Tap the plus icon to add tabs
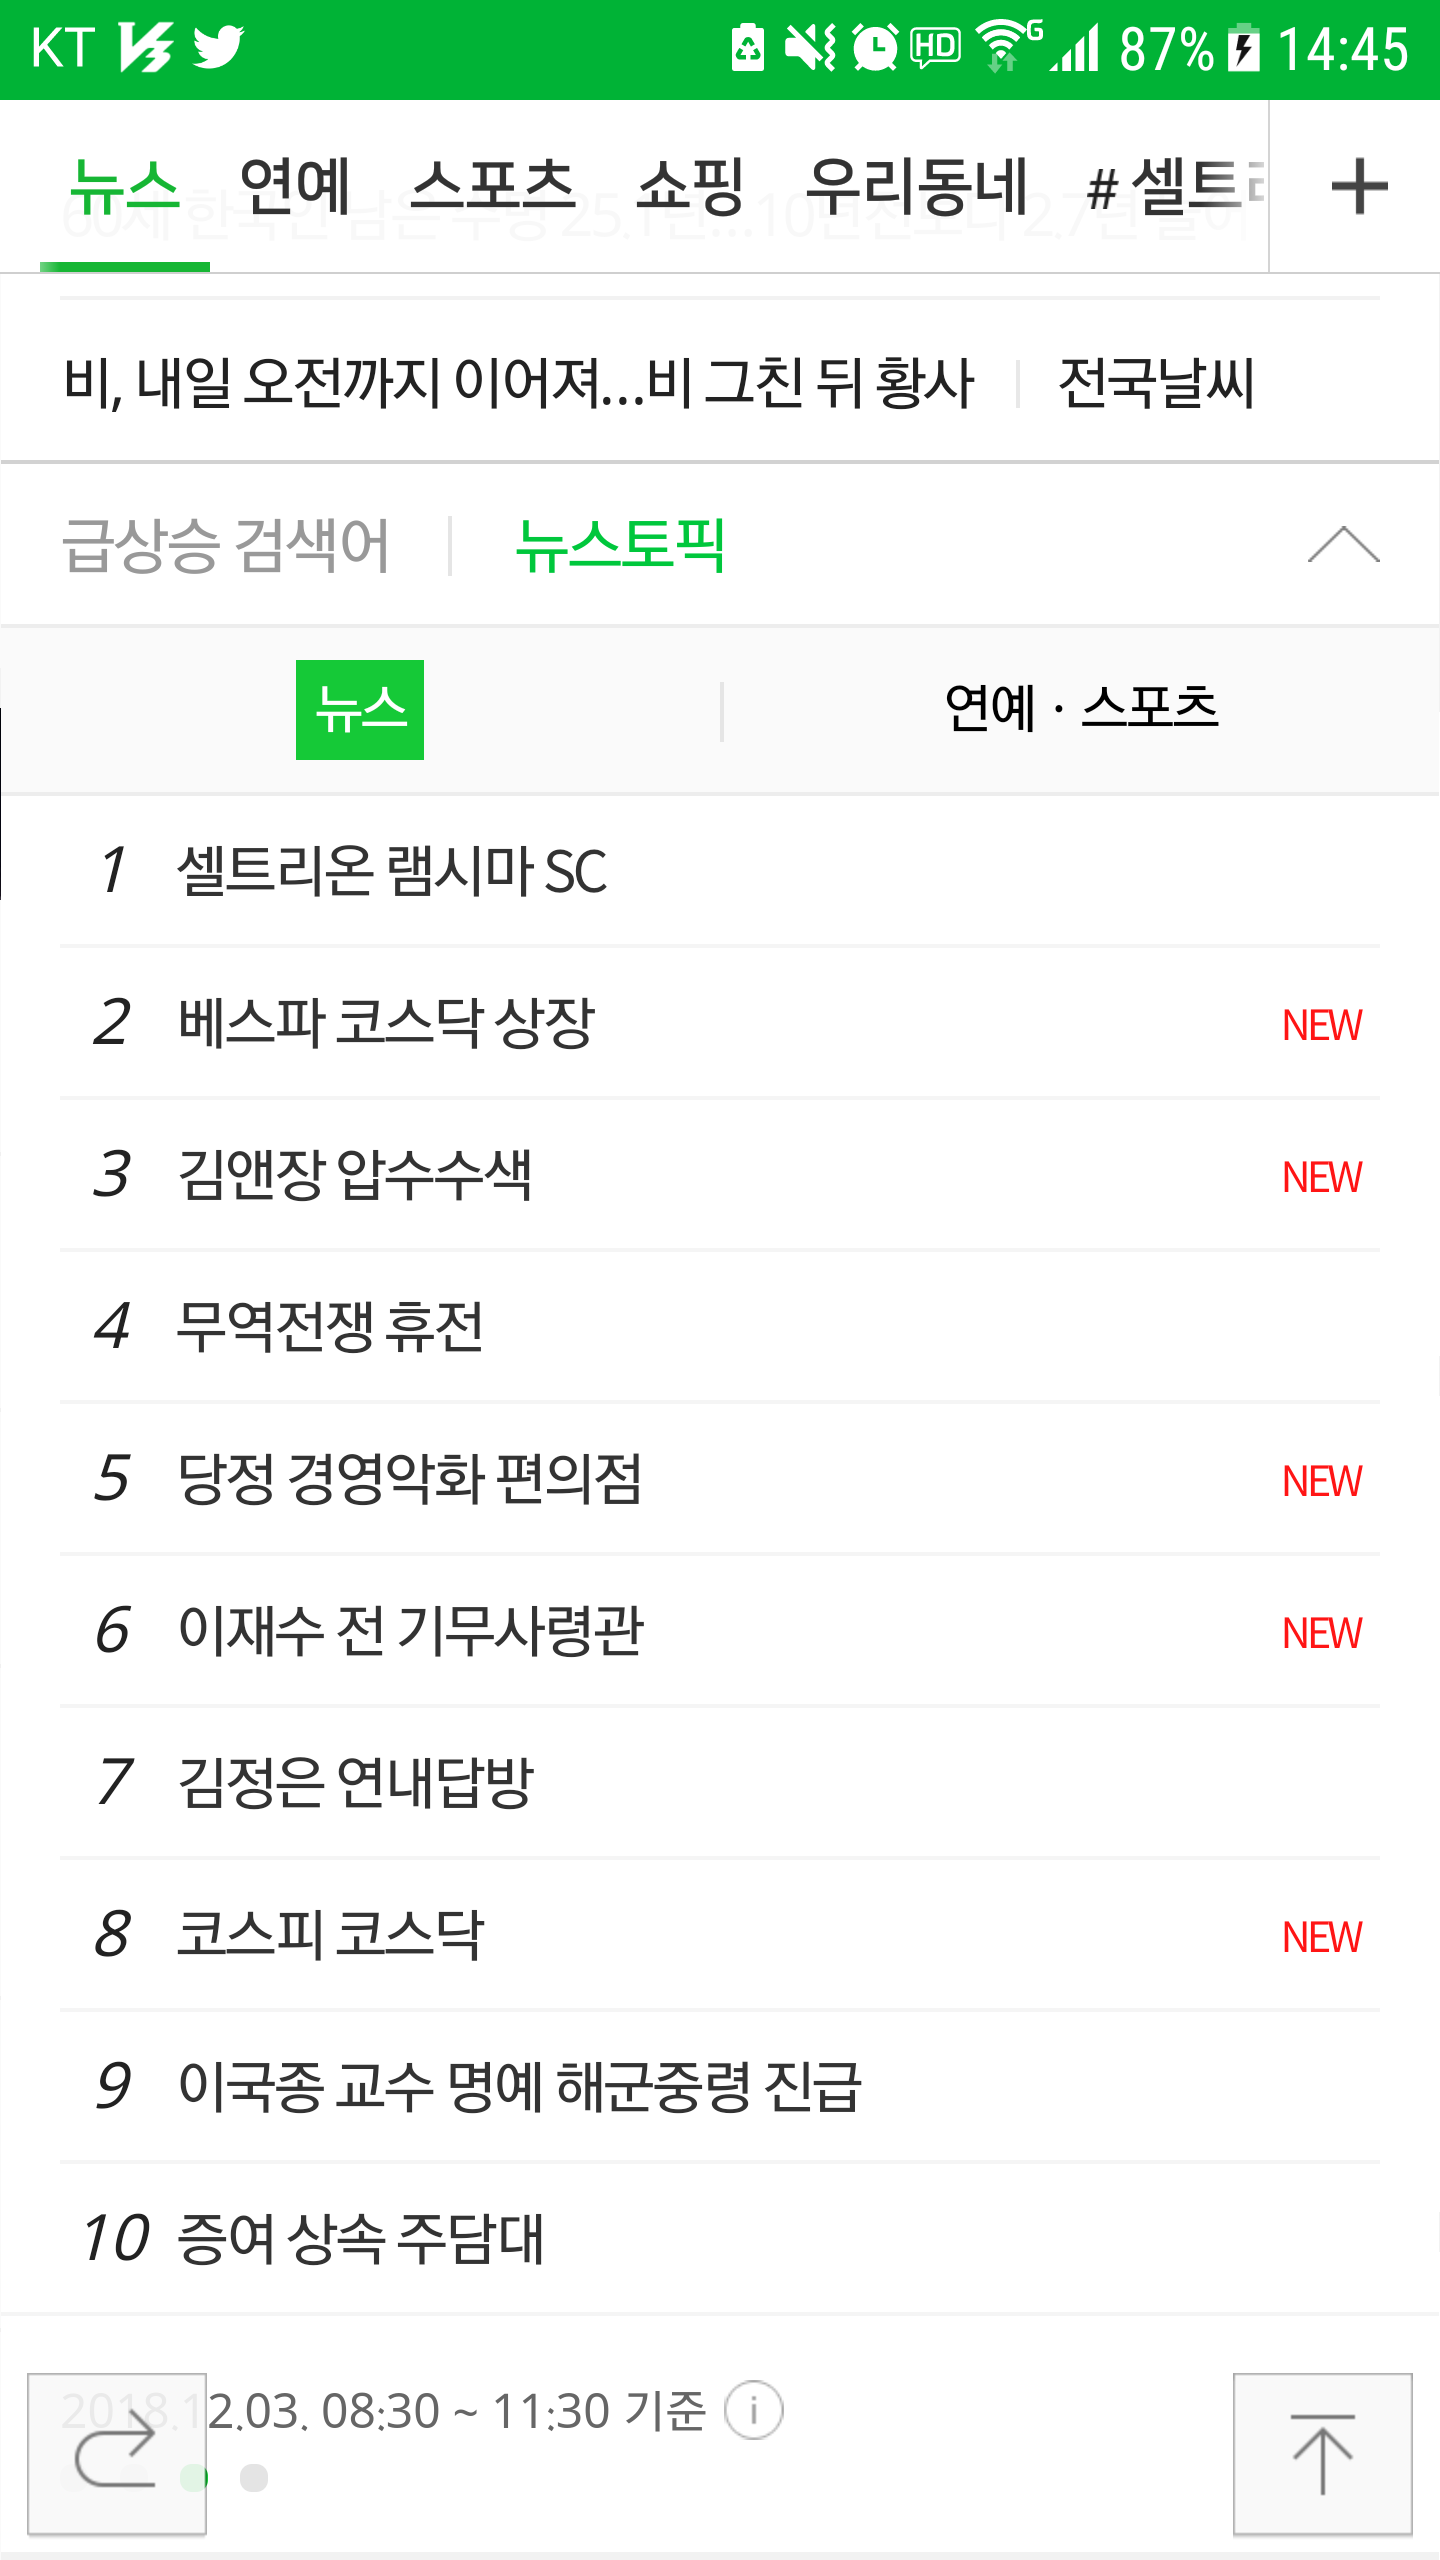The image size is (1440, 2560). pyautogui.click(x=1359, y=186)
